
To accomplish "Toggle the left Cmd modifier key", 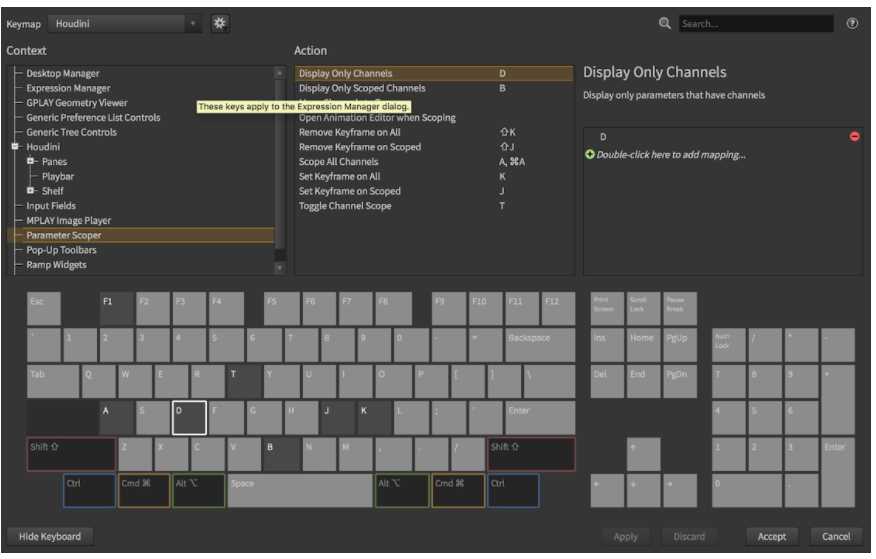I will coord(144,490).
